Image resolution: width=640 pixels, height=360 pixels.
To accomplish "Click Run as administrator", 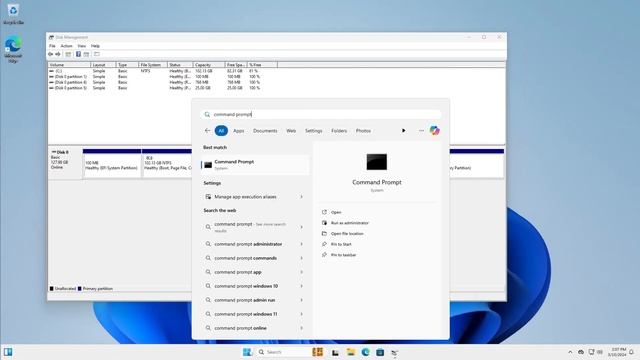I will point(349,223).
